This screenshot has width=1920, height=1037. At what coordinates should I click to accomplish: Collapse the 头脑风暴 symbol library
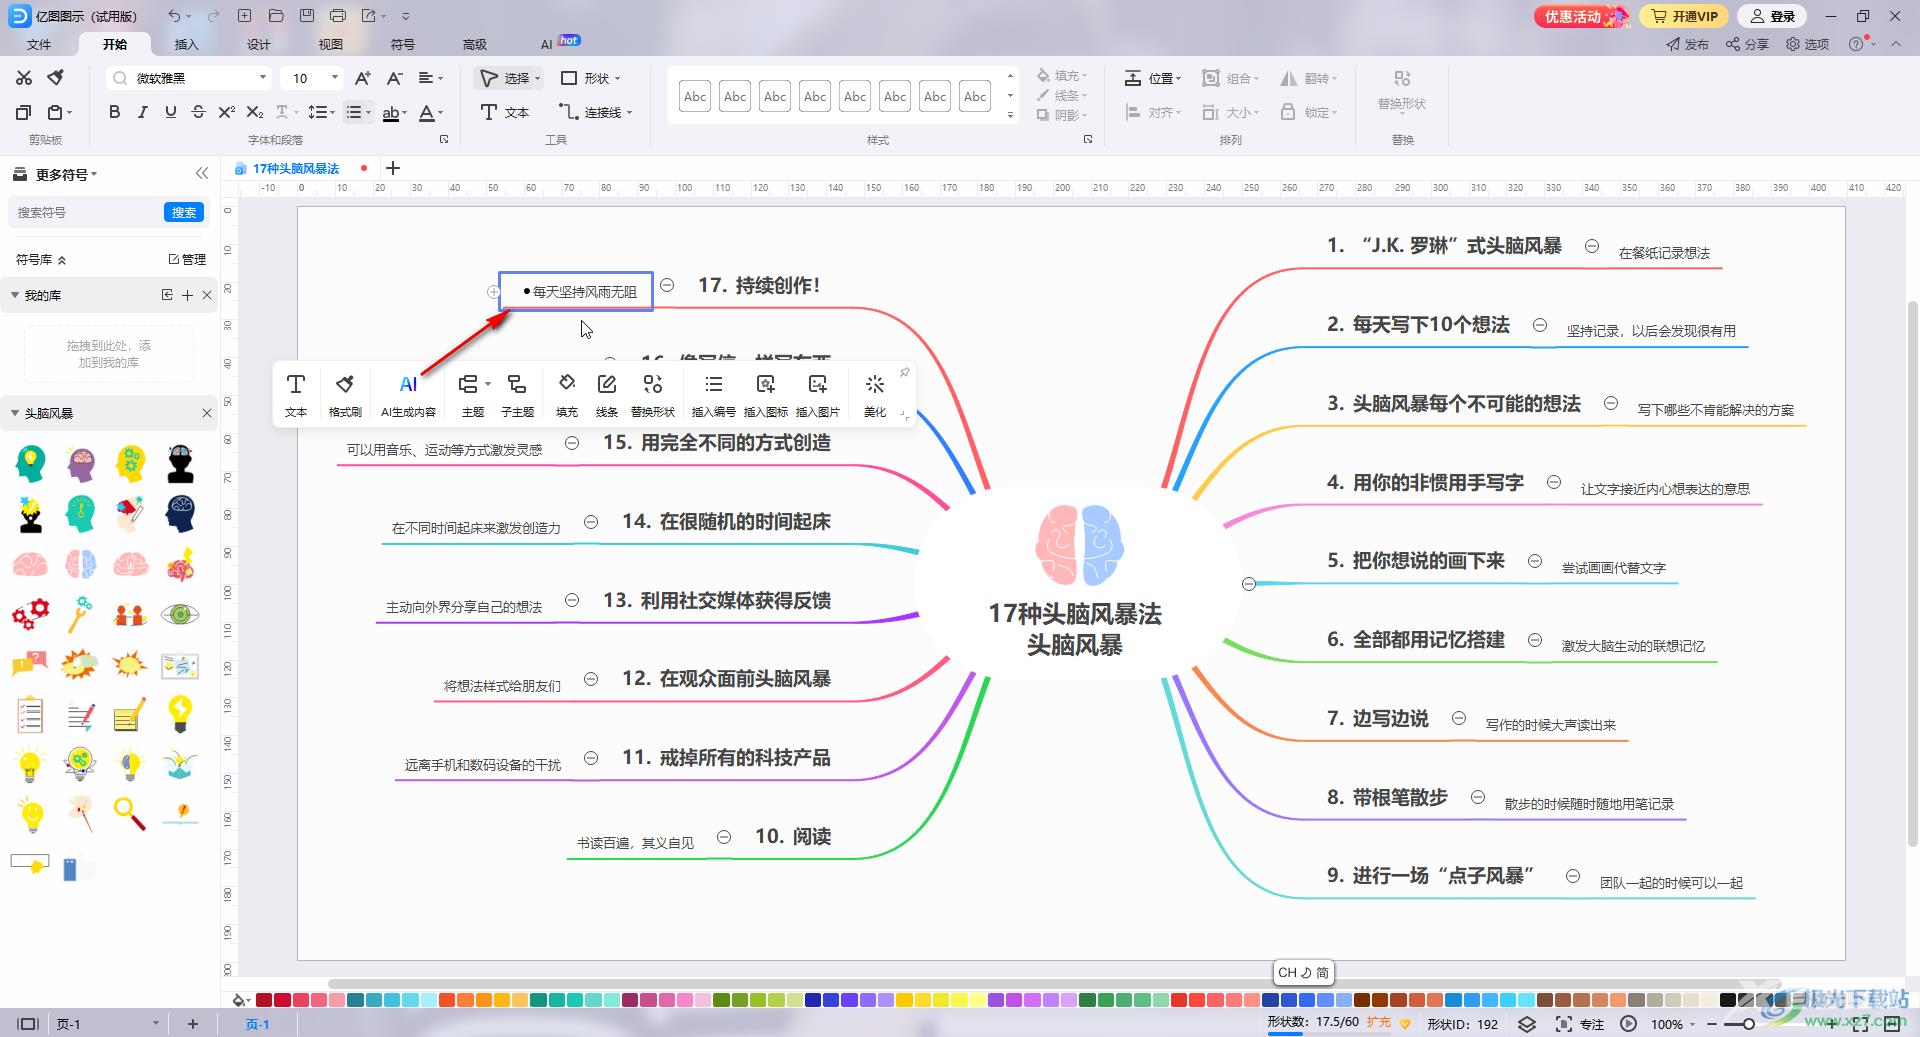(x=15, y=413)
